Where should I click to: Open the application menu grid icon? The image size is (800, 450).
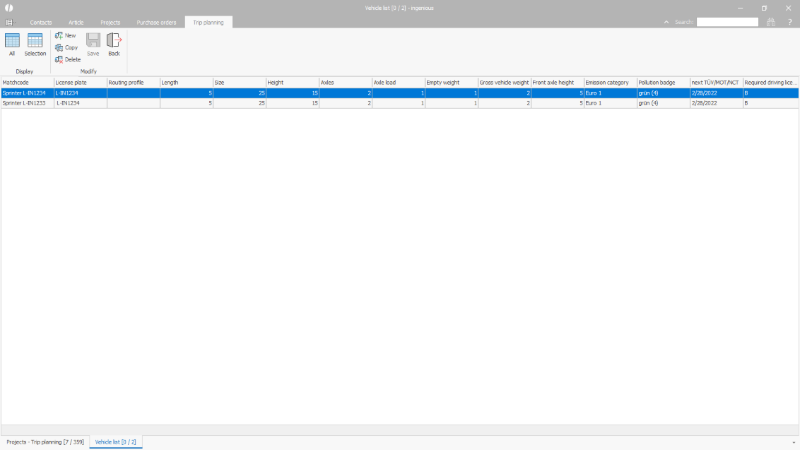(9, 21)
